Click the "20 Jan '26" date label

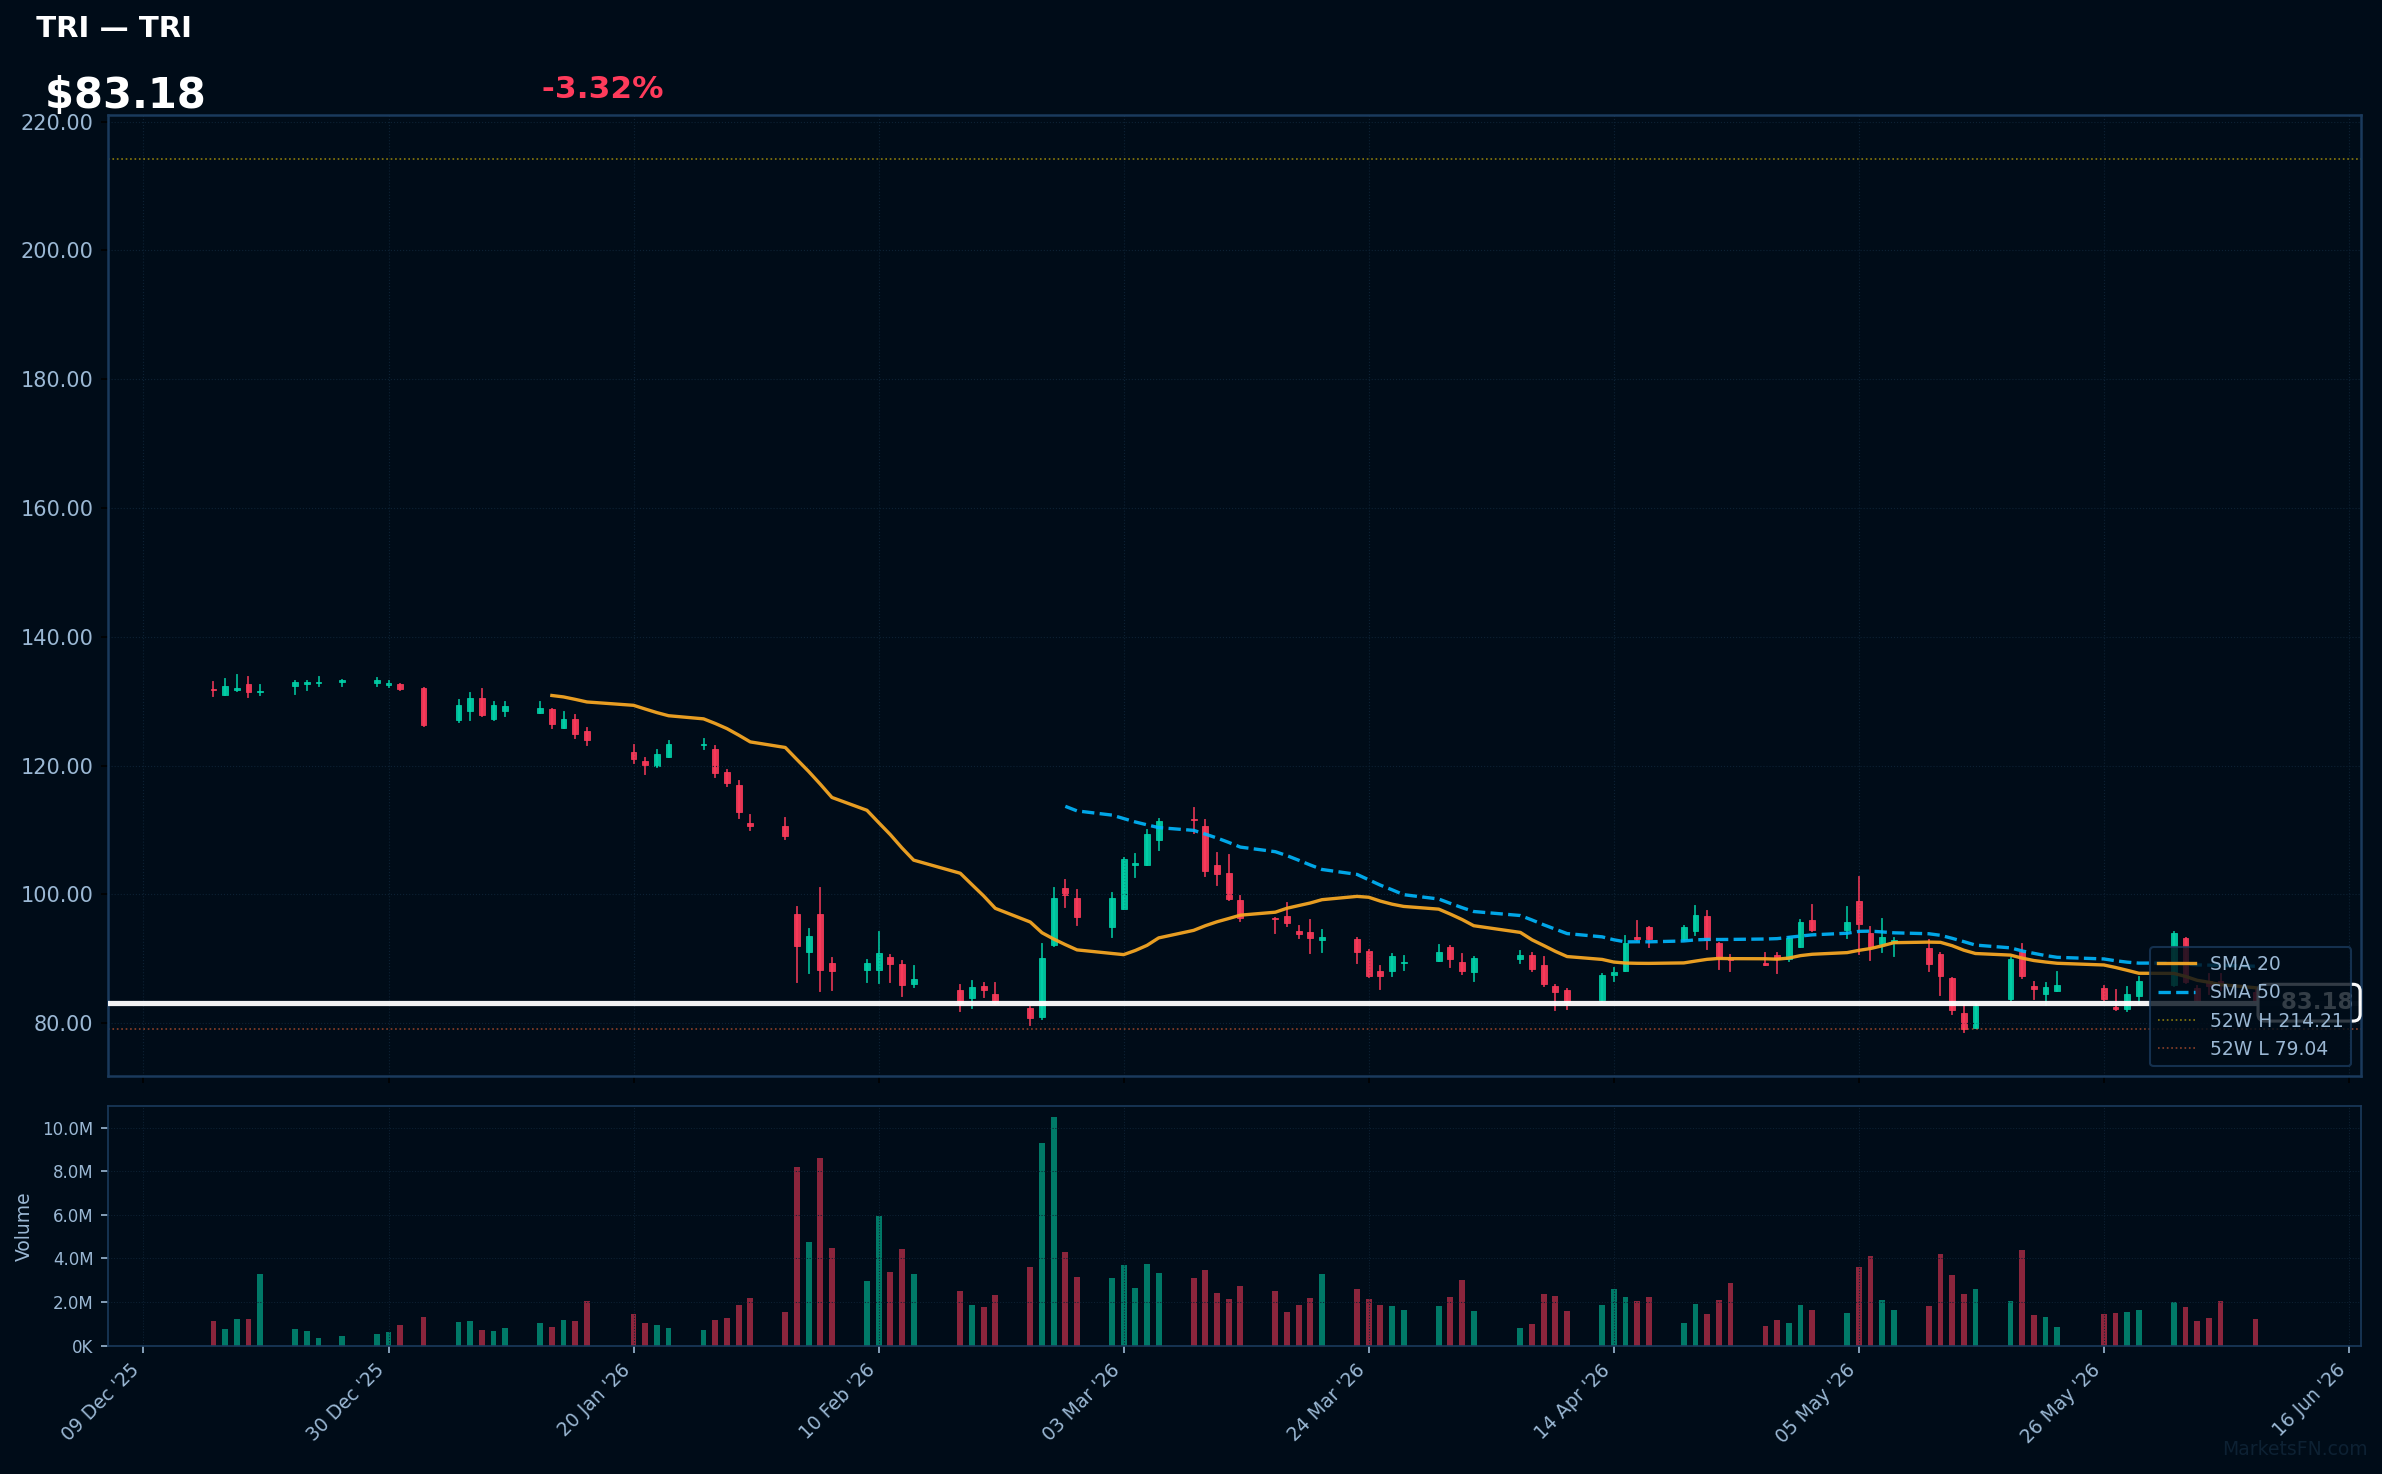coord(593,1400)
